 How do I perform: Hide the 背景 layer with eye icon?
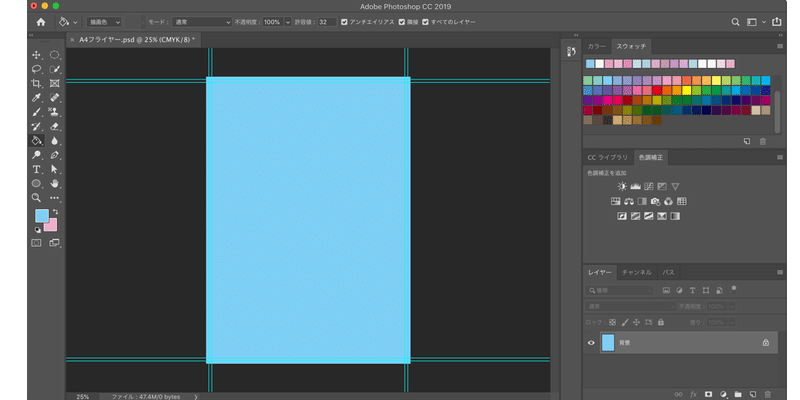[x=591, y=343]
